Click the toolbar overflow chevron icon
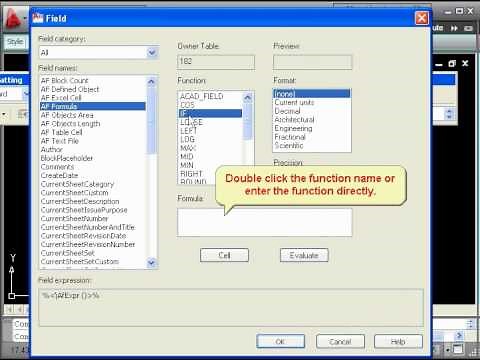The width and height of the screenshot is (480, 360). click(454, 29)
